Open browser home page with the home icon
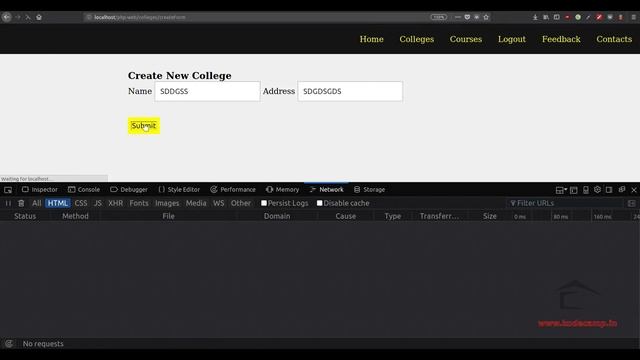The width and height of the screenshot is (640, 360). click(x=39, y=17)
